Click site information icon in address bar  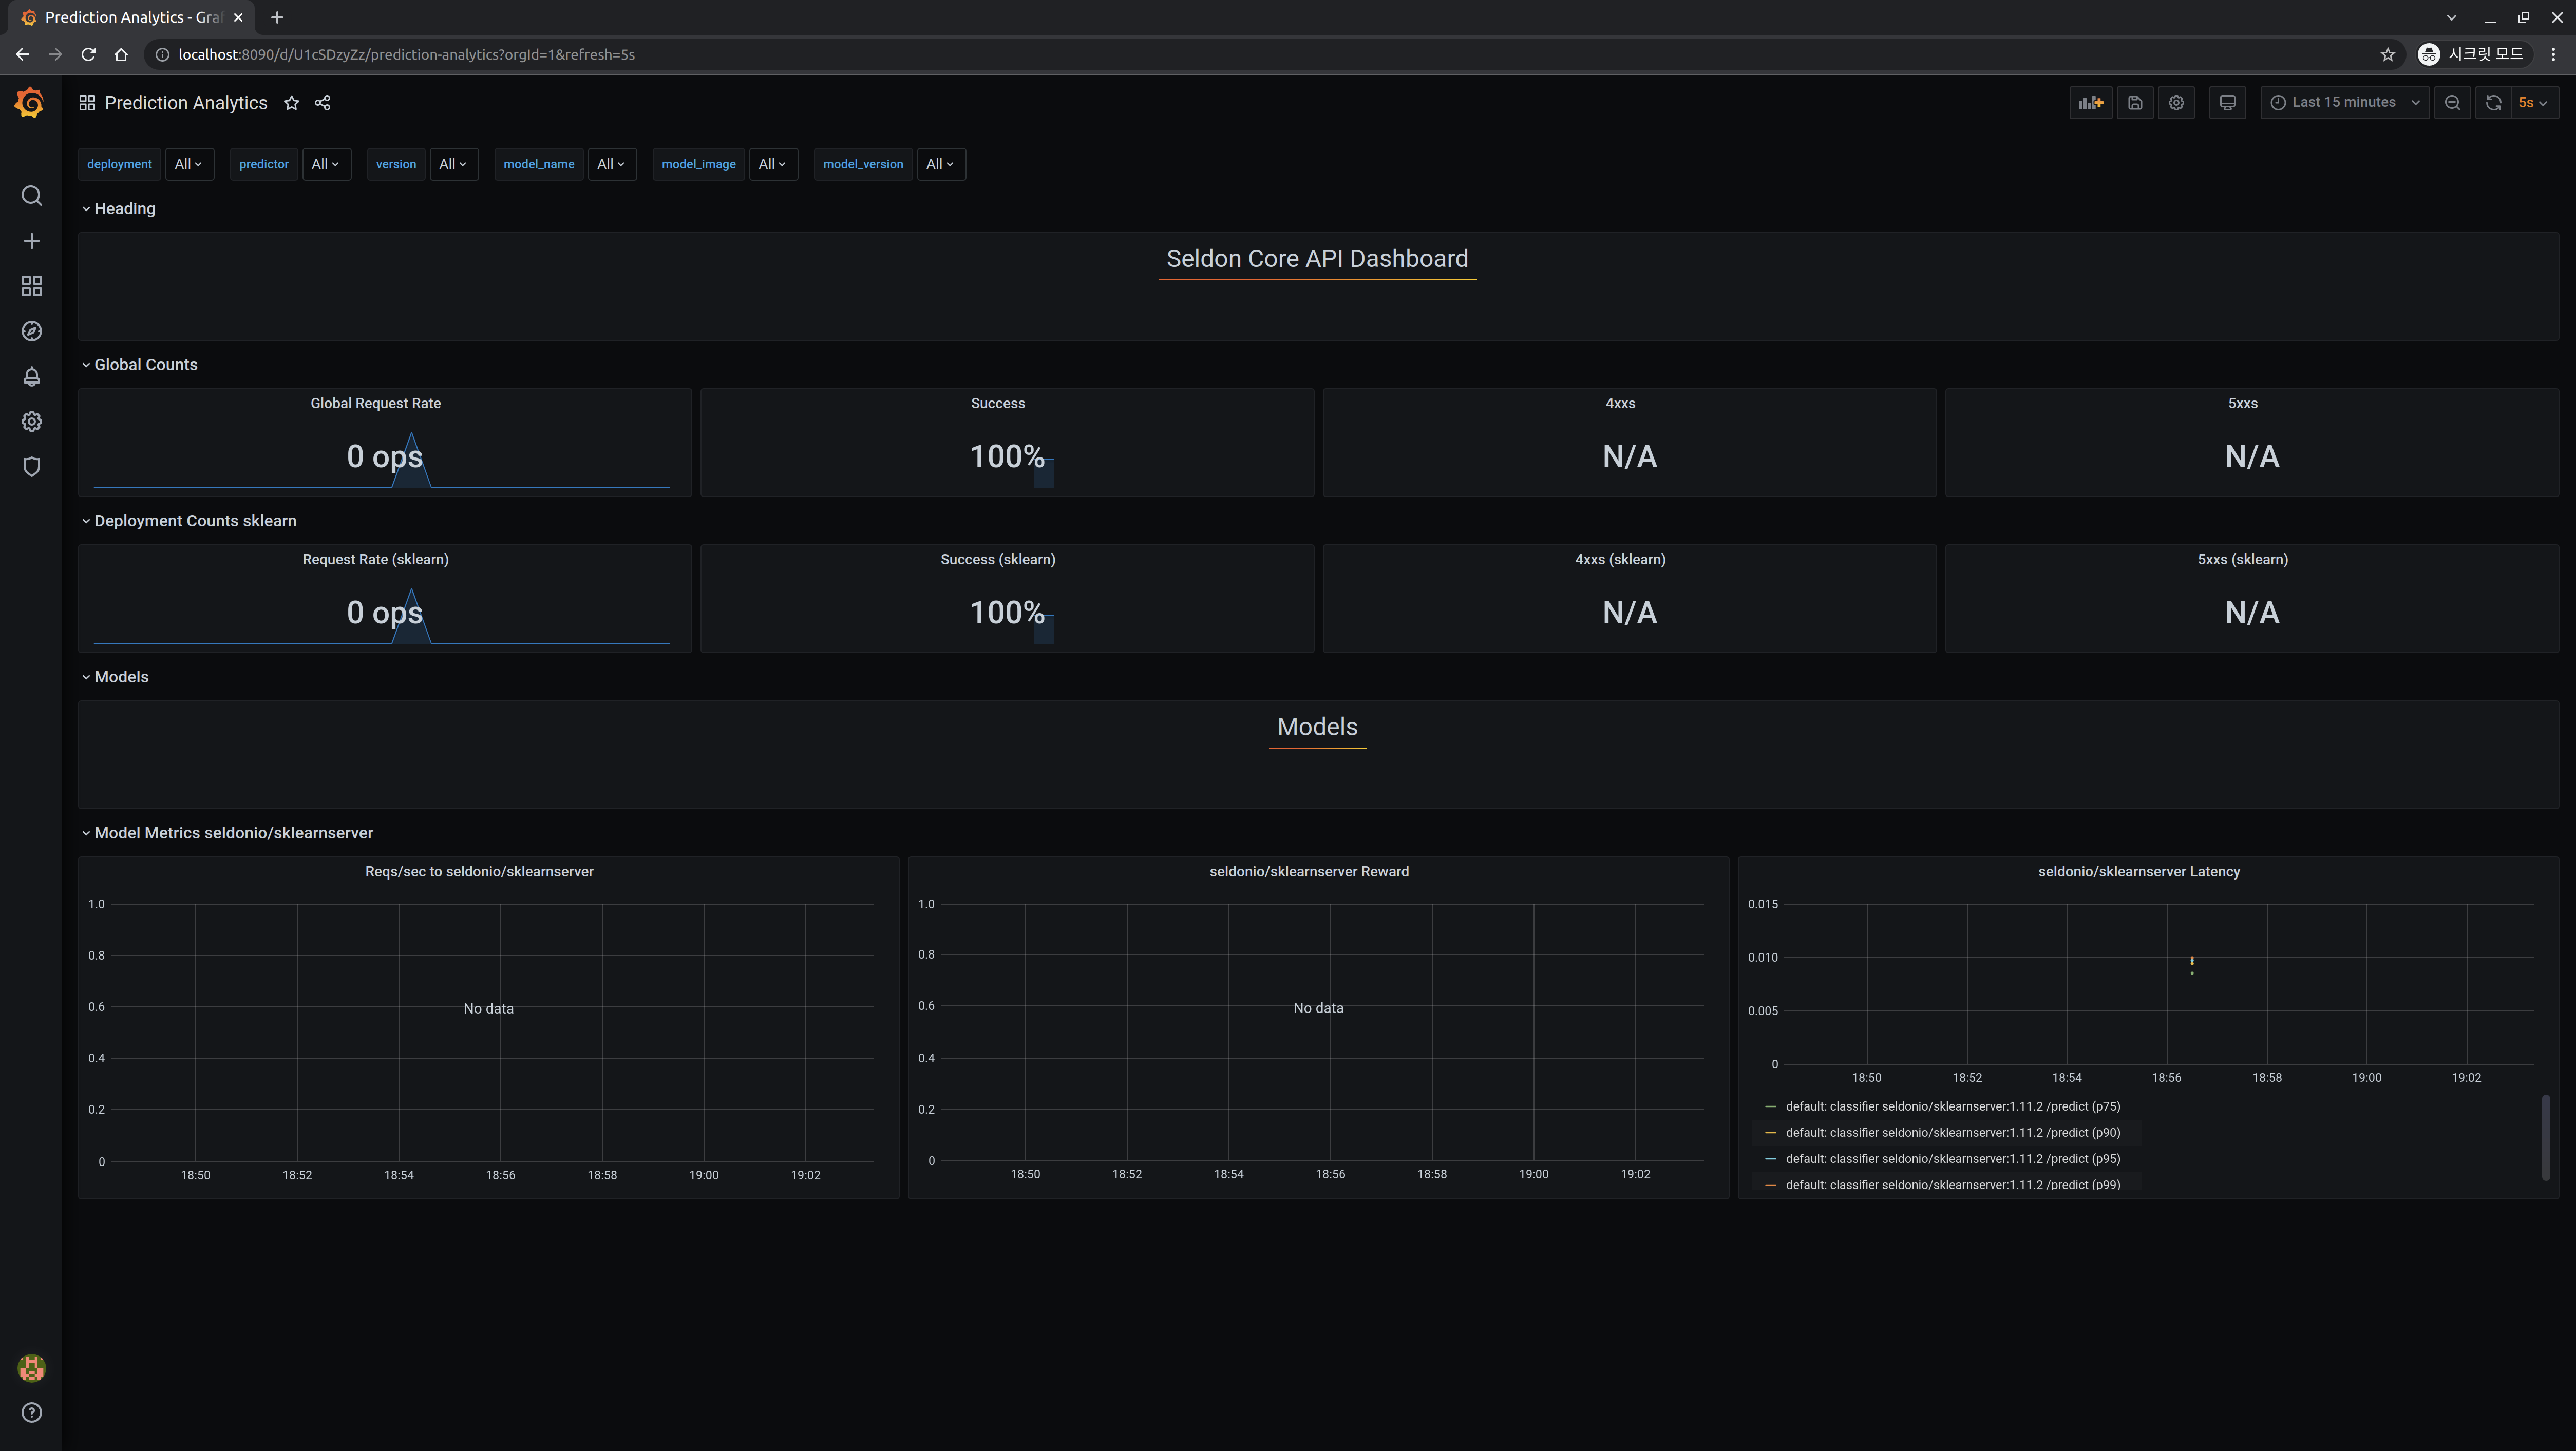coord(162,55)
